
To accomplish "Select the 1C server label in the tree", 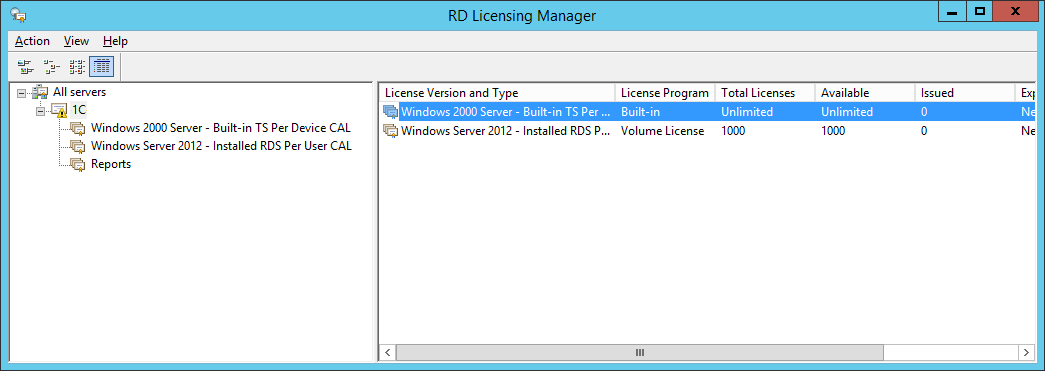I will 79,111.
